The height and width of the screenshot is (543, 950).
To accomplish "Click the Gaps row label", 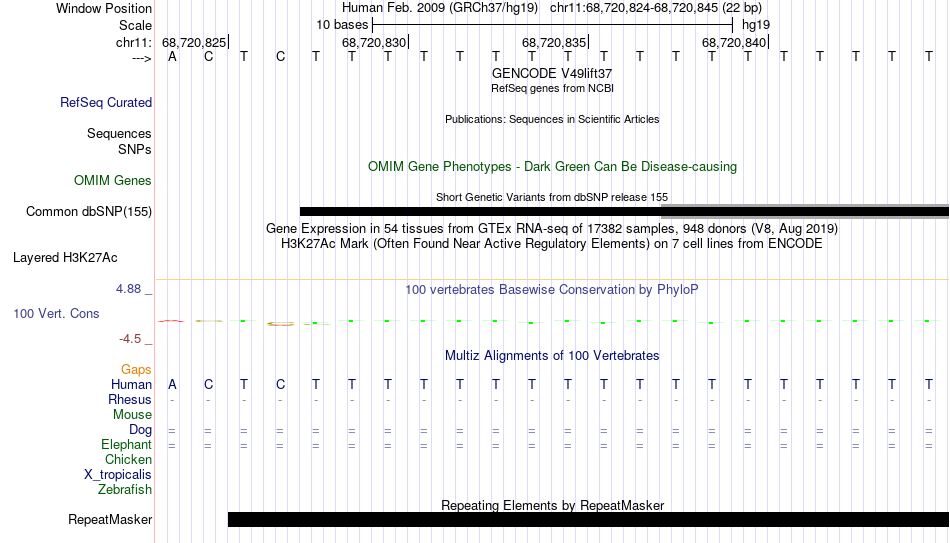I will [136, 370].
